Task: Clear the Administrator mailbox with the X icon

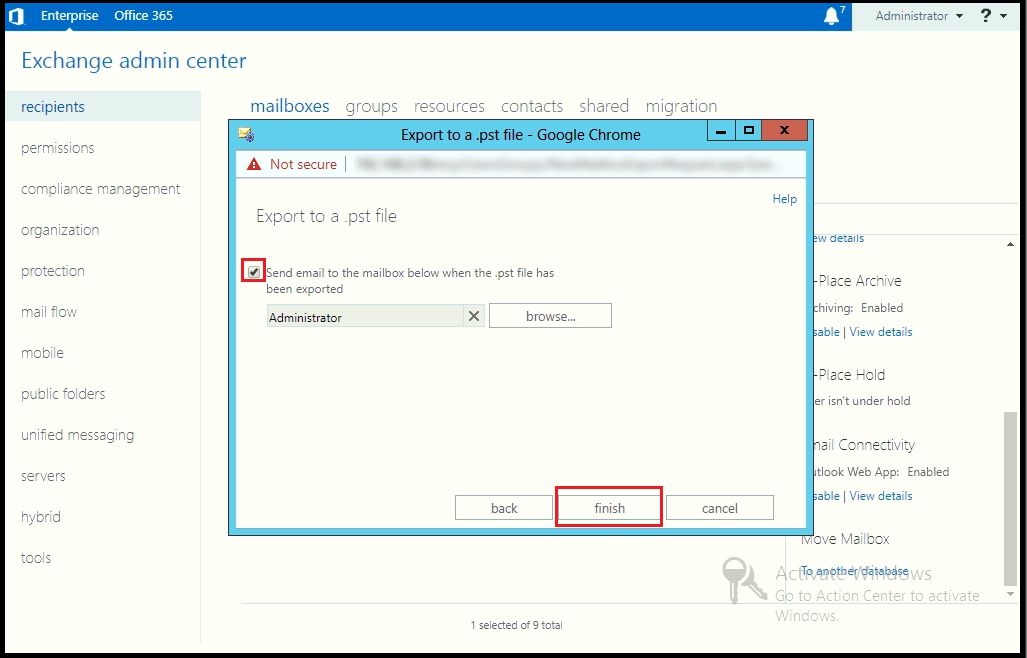Action: click(474, 317)
